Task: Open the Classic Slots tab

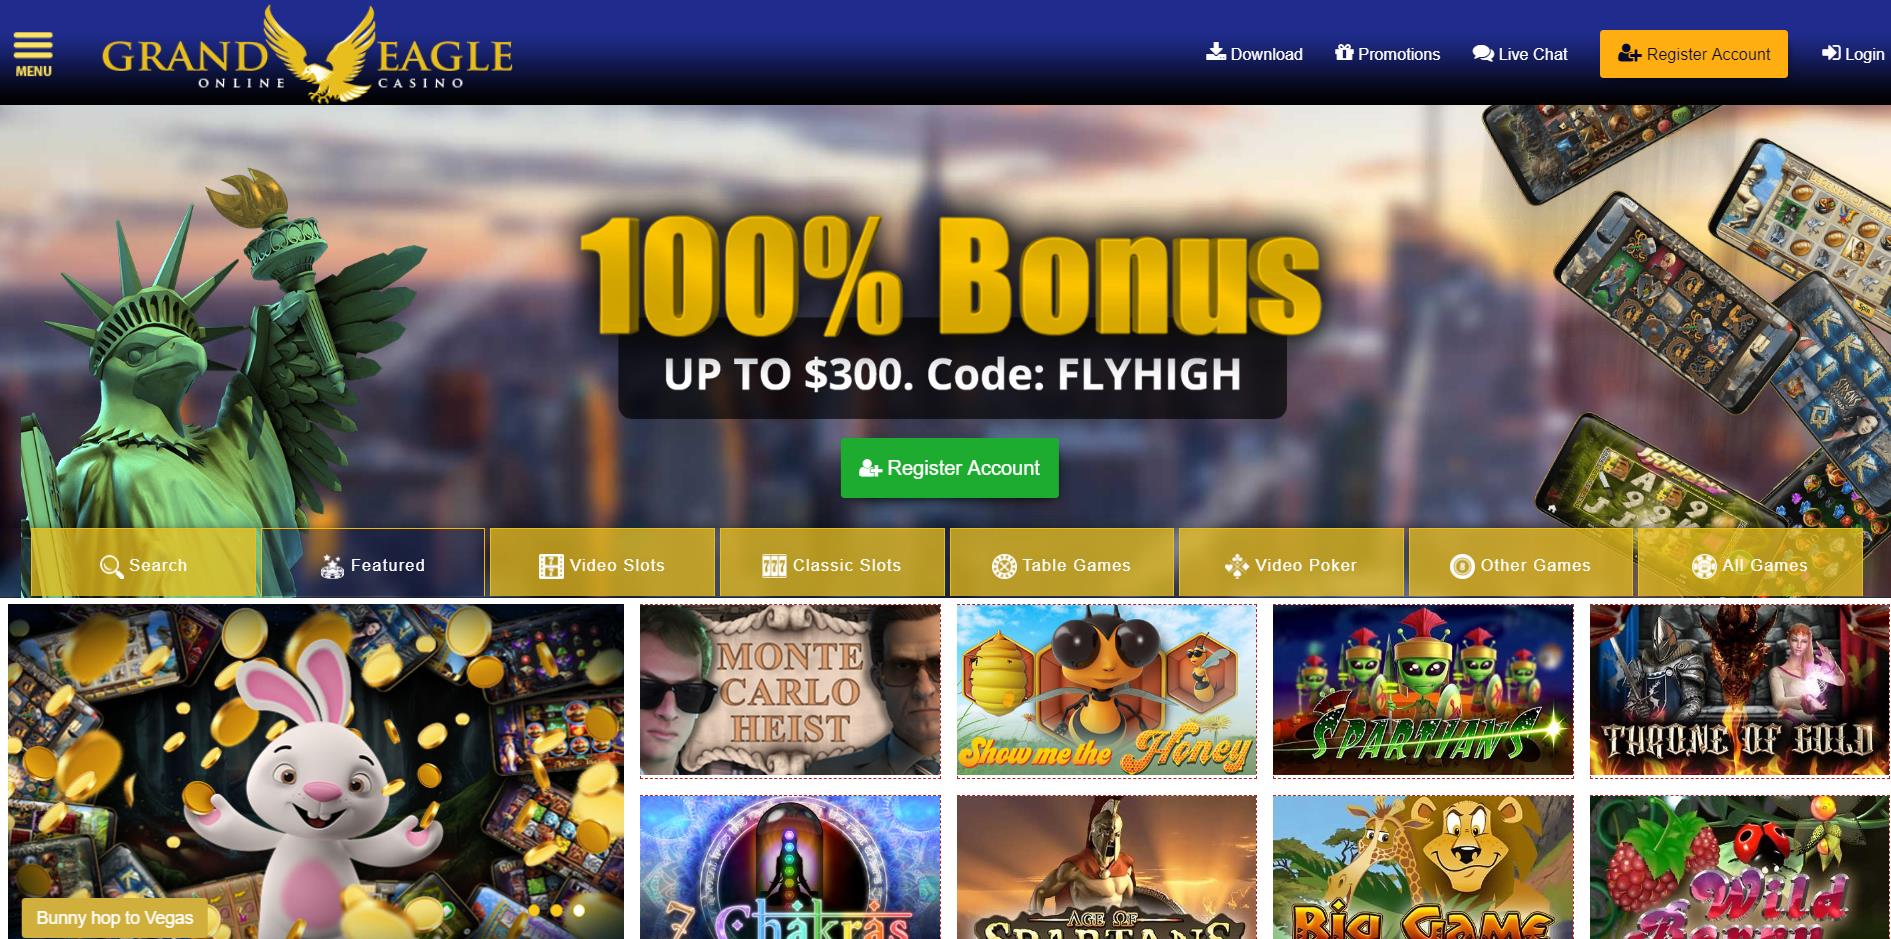Action: [832, 565]
